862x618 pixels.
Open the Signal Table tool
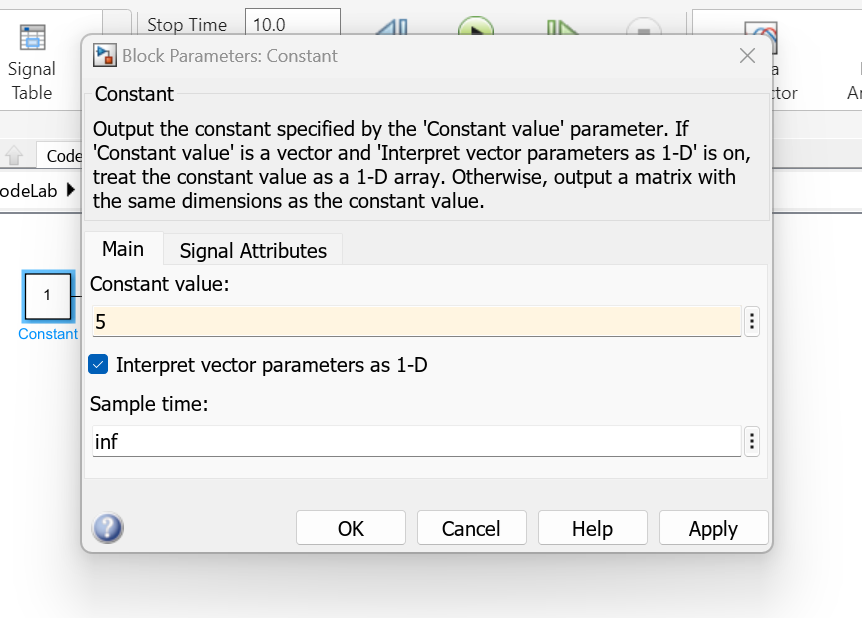(32, 62)
